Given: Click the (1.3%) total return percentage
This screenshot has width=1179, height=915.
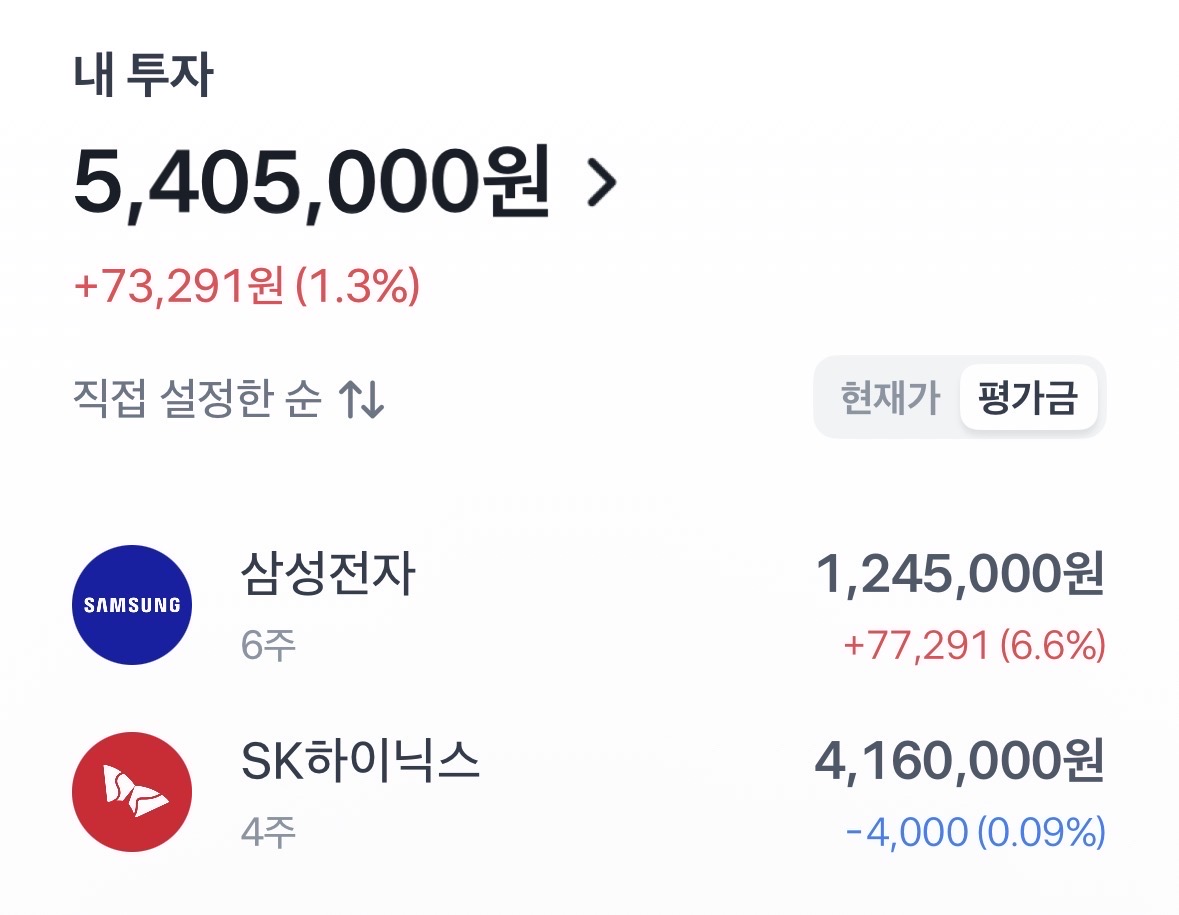Looking at the screenshot, I should coord(357,287).
